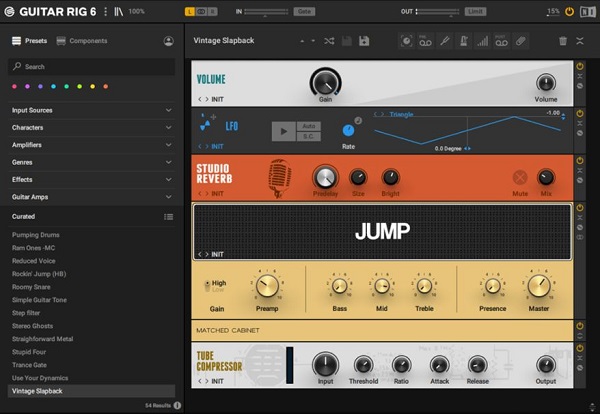
Task: Open the Triangle waveform selector
Action: click(401, 114)
